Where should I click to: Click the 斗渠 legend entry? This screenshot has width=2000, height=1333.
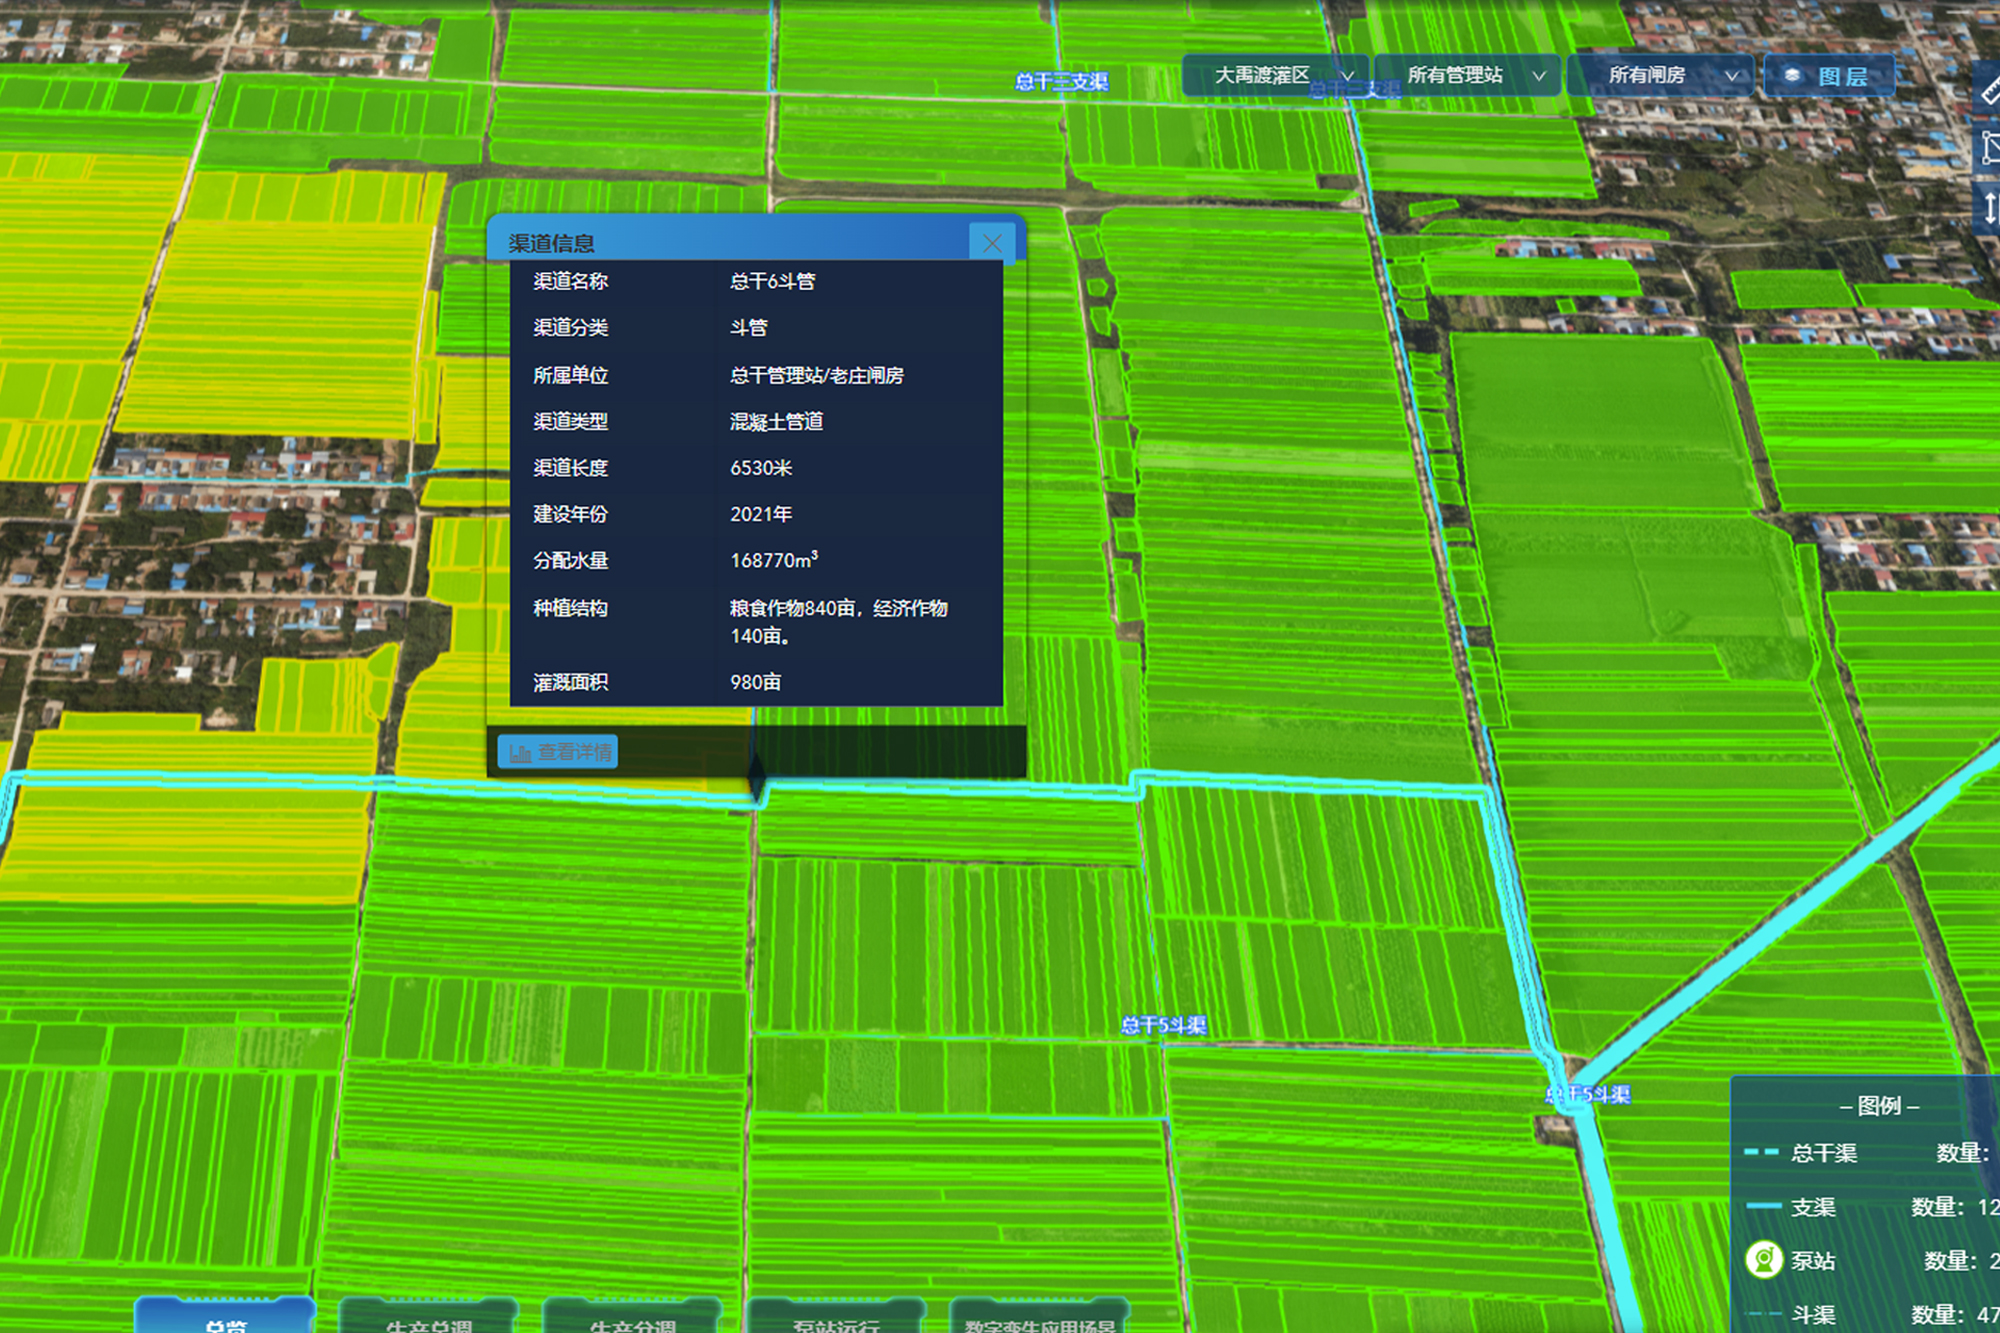tap(1812, 1315)
